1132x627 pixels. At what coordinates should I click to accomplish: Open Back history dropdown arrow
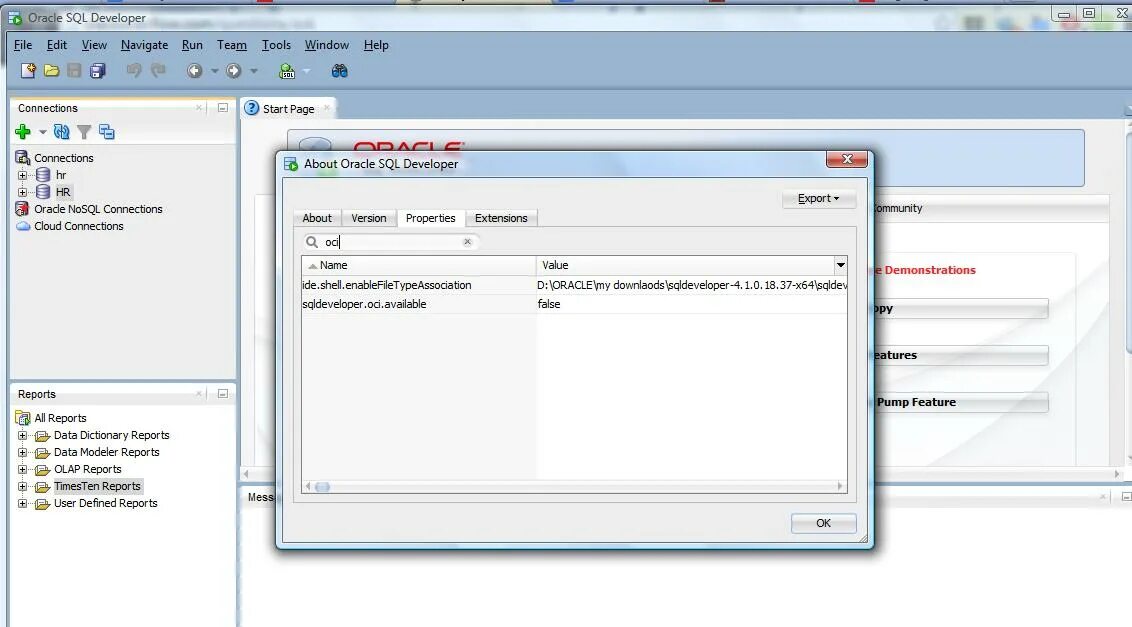214,71
